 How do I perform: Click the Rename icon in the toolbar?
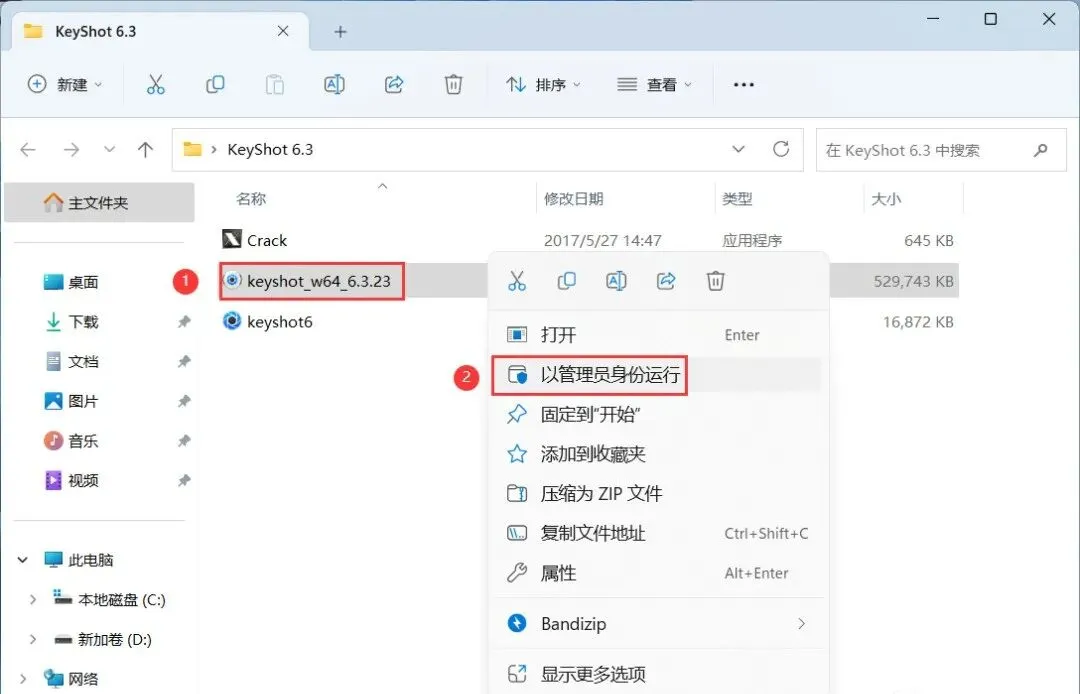coord(334,85)
